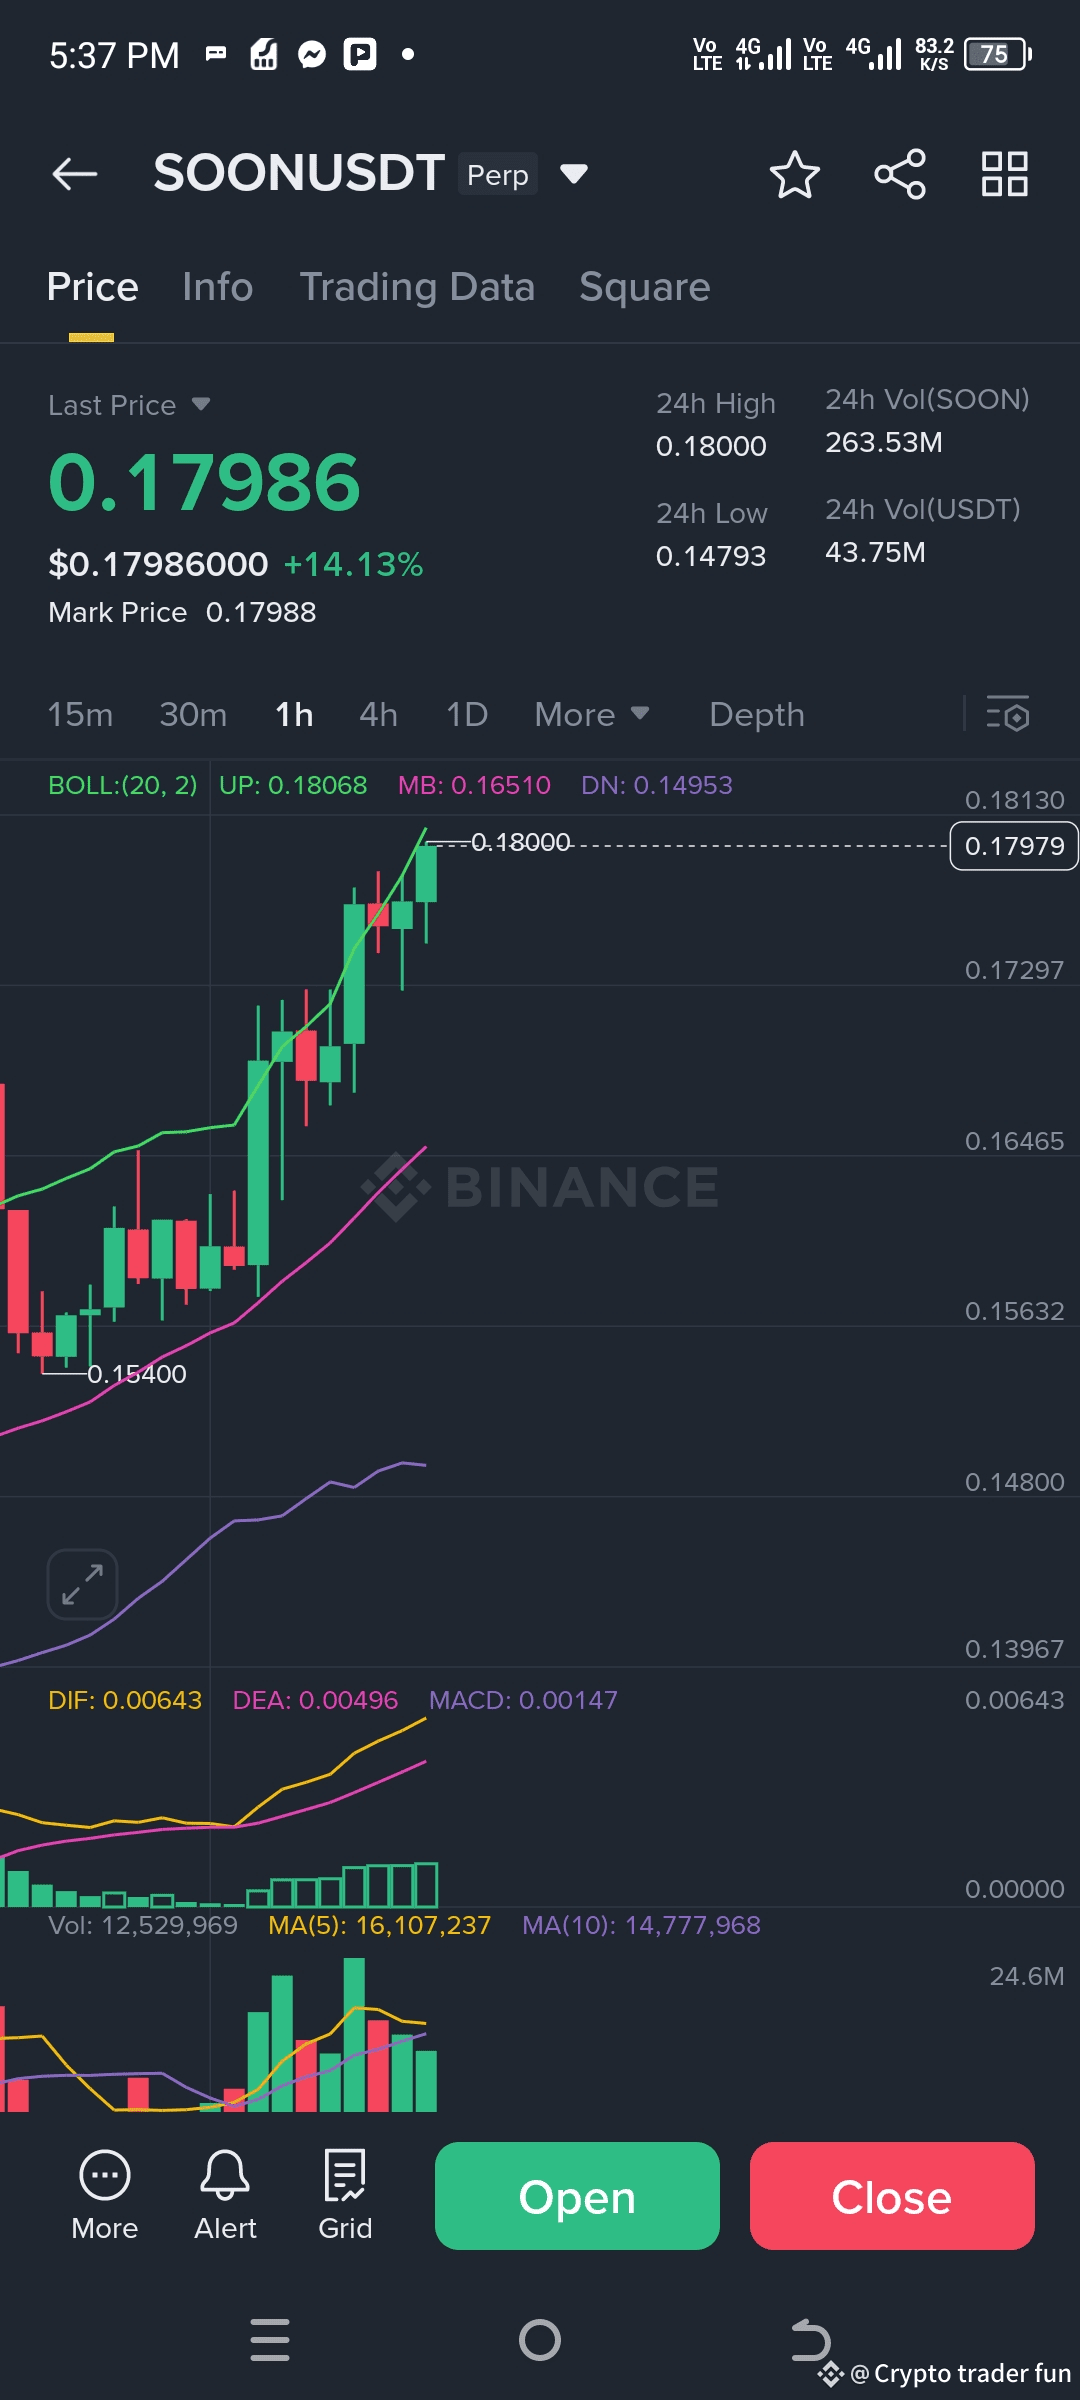
Task: Tap the DEA: 0.00496 label
Action: click(315, 1700)
